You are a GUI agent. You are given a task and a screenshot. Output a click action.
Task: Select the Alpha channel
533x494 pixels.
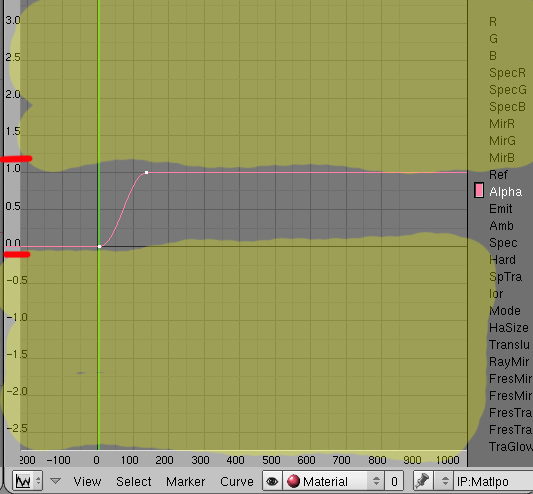pos(505,192)
